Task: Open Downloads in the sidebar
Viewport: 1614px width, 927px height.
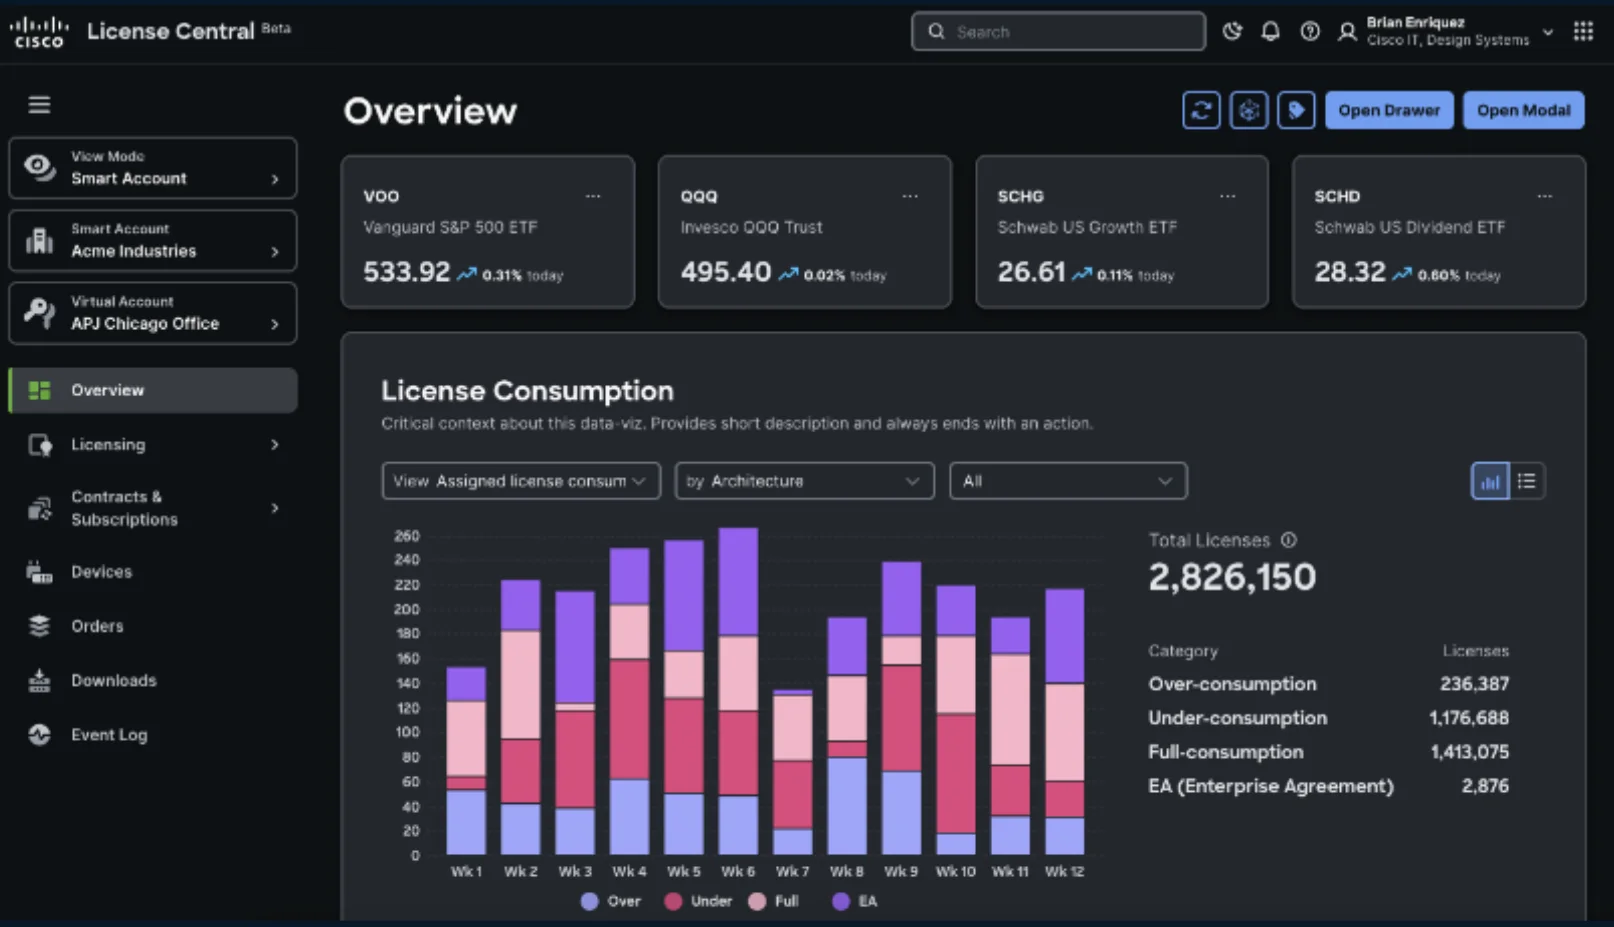Action: (153, 681)
